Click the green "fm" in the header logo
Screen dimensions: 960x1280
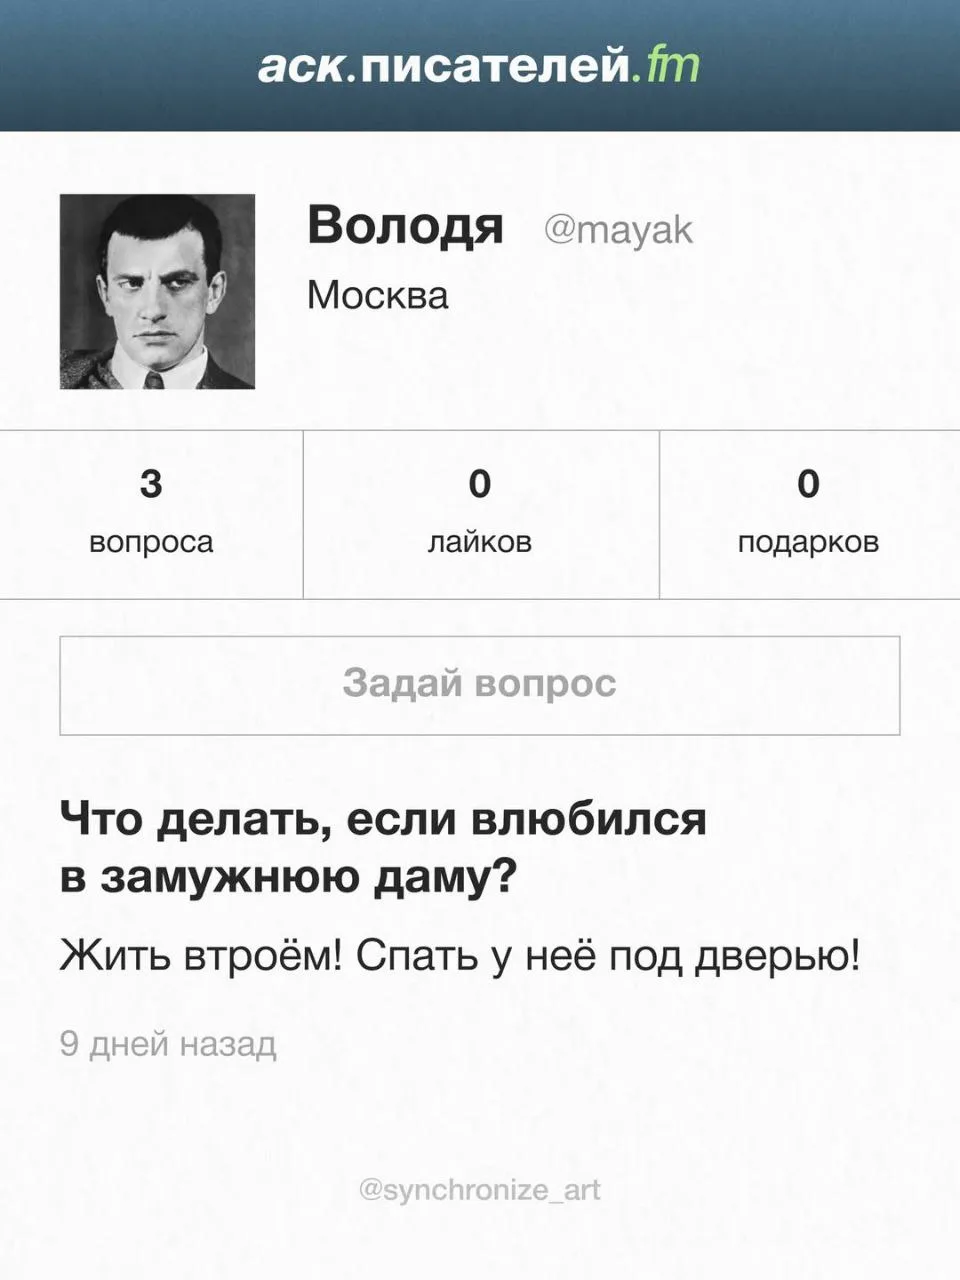pyautogui.click(x=672, y=66)
